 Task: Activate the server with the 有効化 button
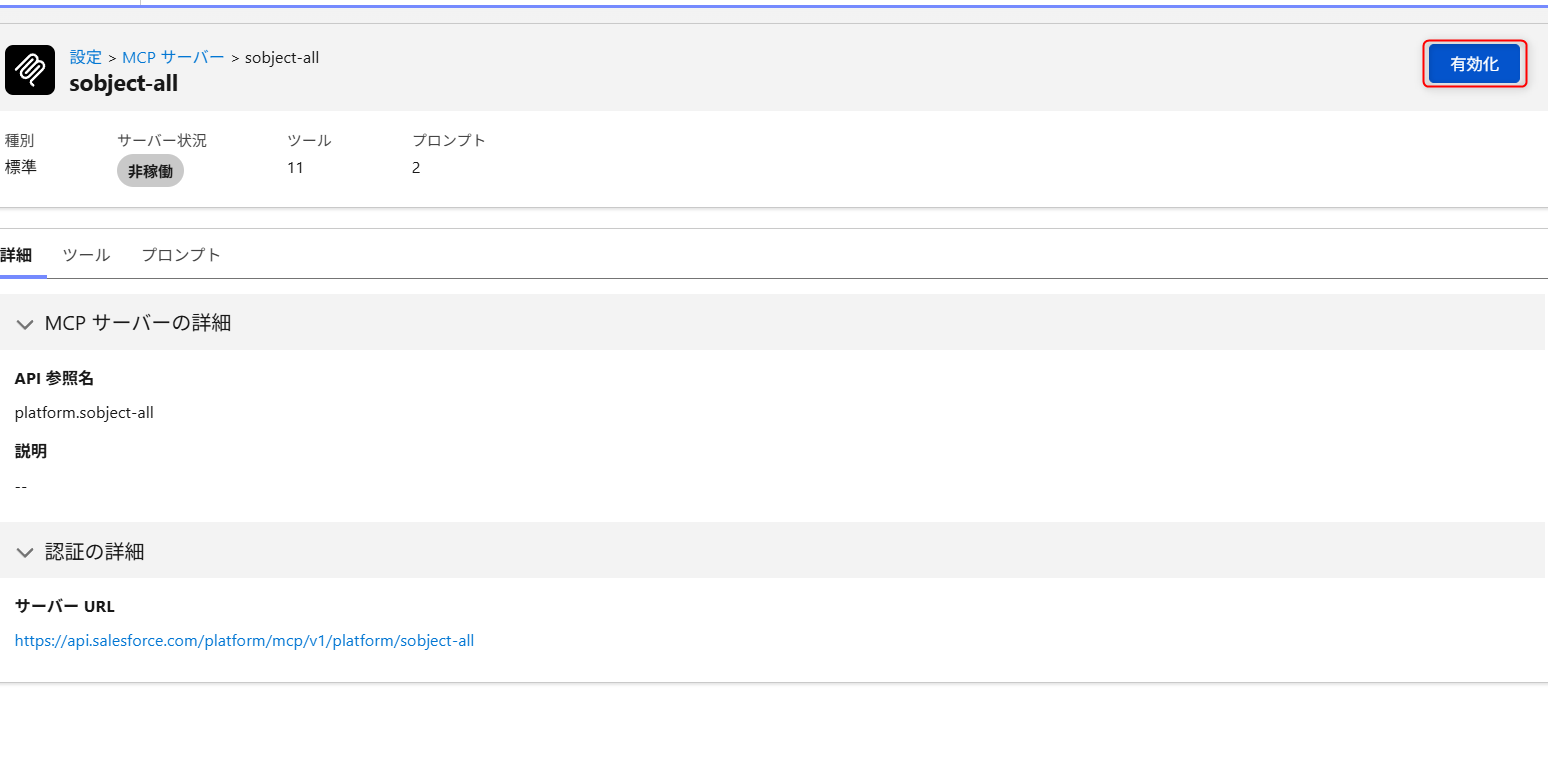1474,64
